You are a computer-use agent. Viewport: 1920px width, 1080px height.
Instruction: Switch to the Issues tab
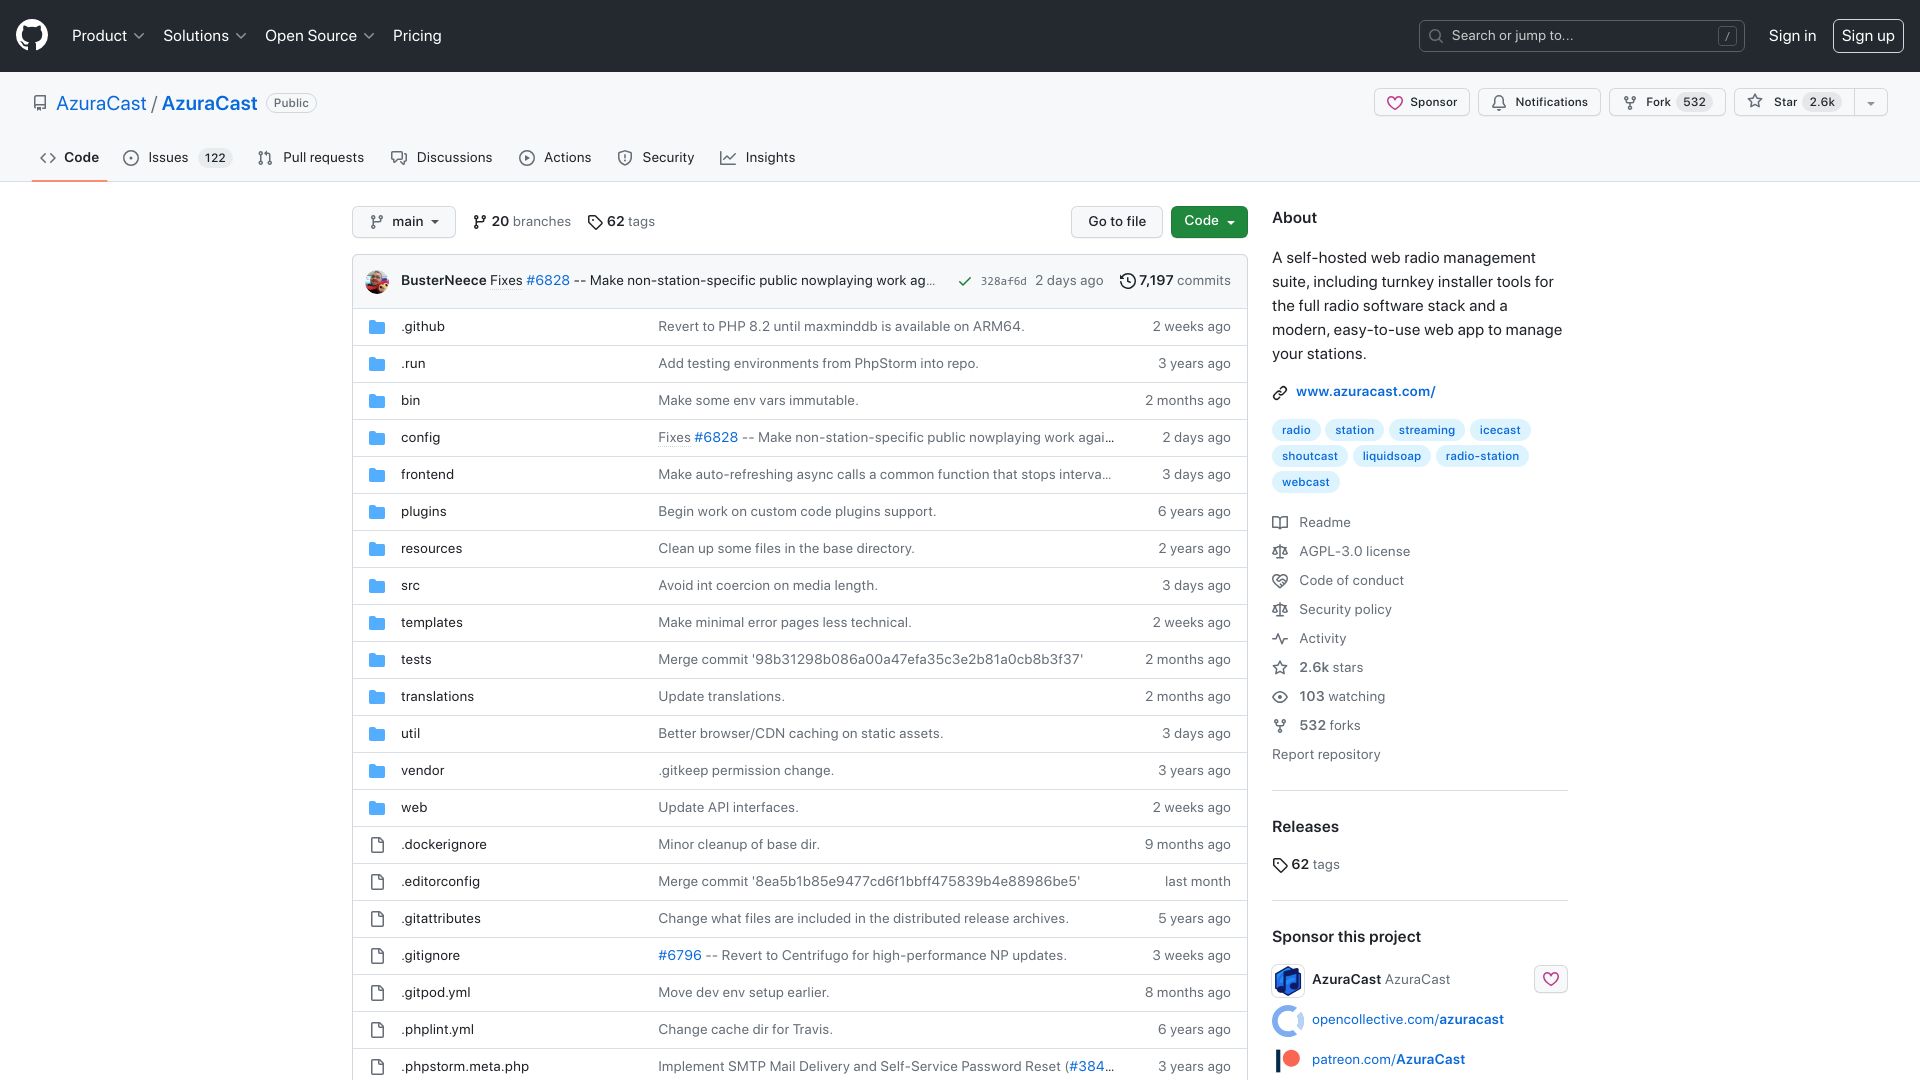pos(177,158)
